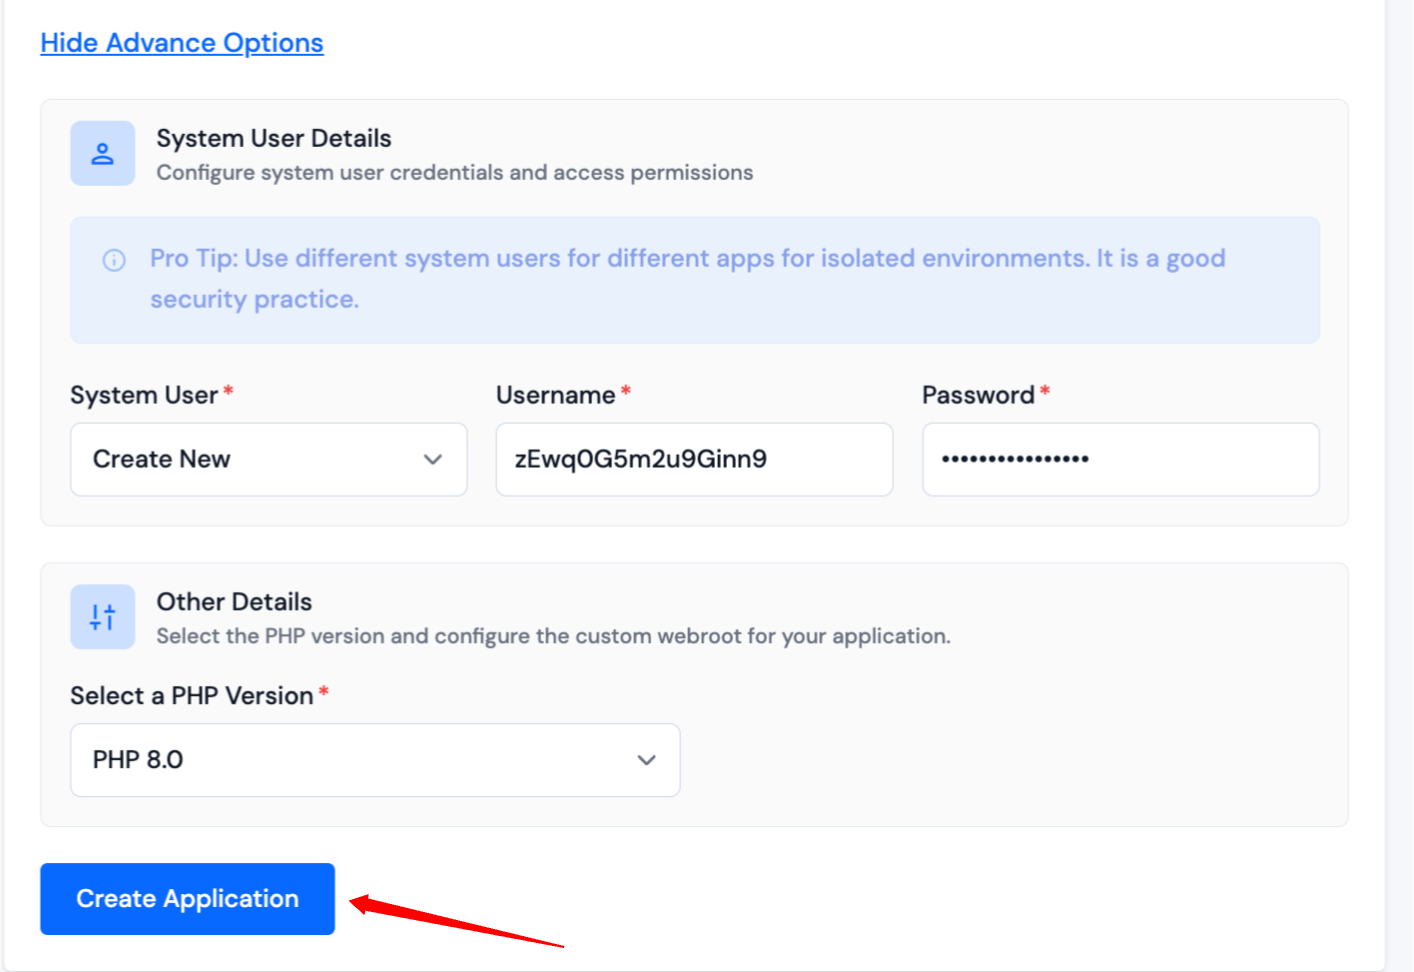This screenshot has height=972, width=1414.
Task: Click the Hide Advance Options link
Action: click(x=181, y=42)
